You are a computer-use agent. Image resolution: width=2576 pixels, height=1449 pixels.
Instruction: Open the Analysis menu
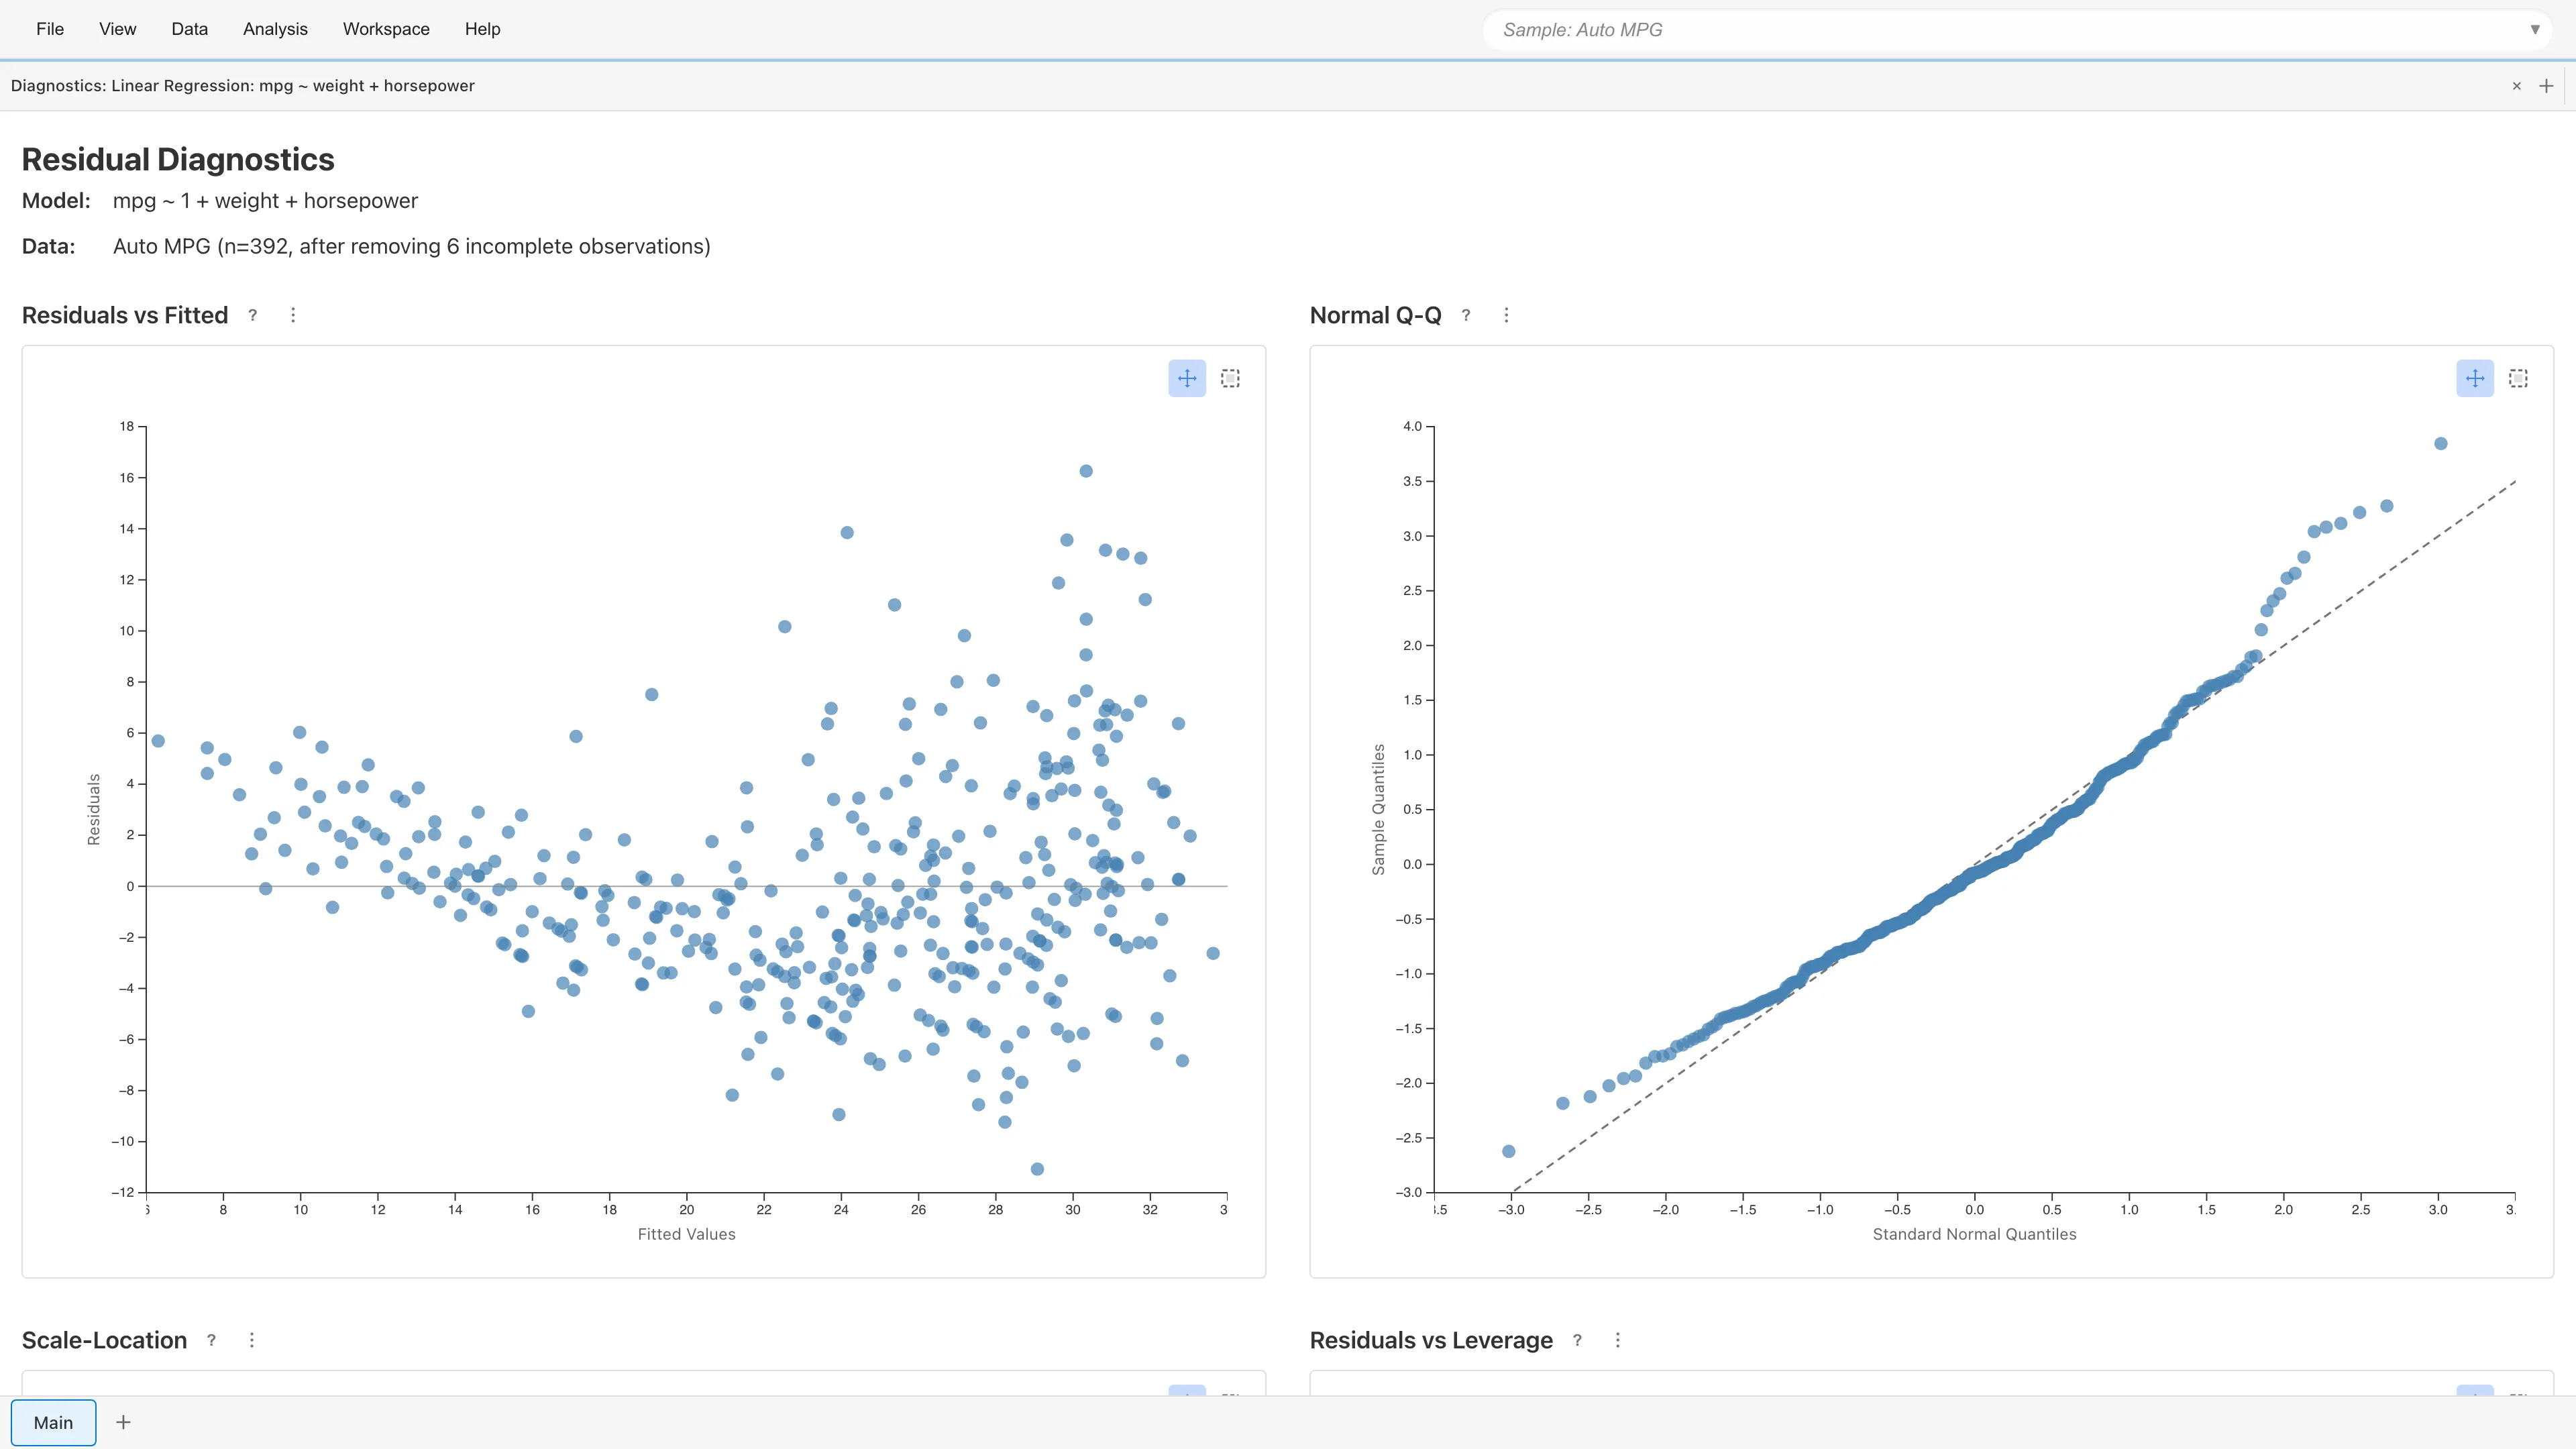(x=275, y=29)
